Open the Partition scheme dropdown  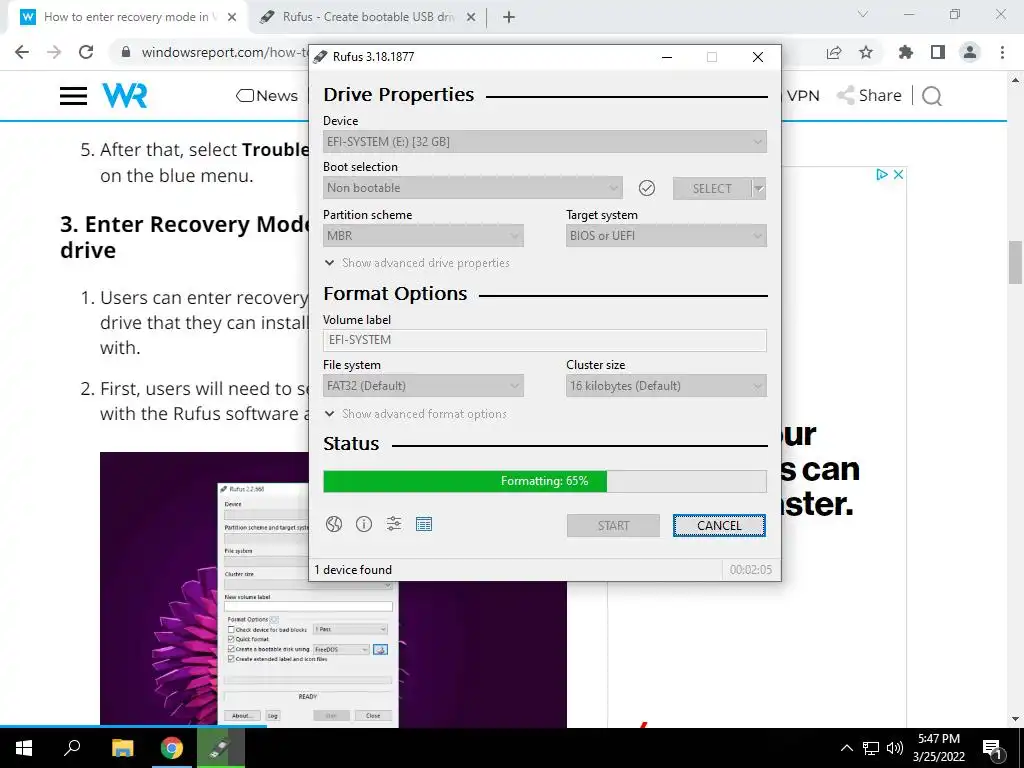tap(423, 236)
